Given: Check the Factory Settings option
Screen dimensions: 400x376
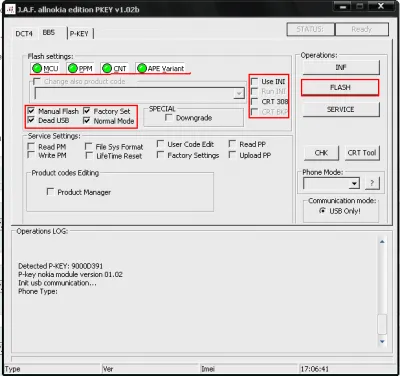Looking at the screenshot, I should pos(160,155).
